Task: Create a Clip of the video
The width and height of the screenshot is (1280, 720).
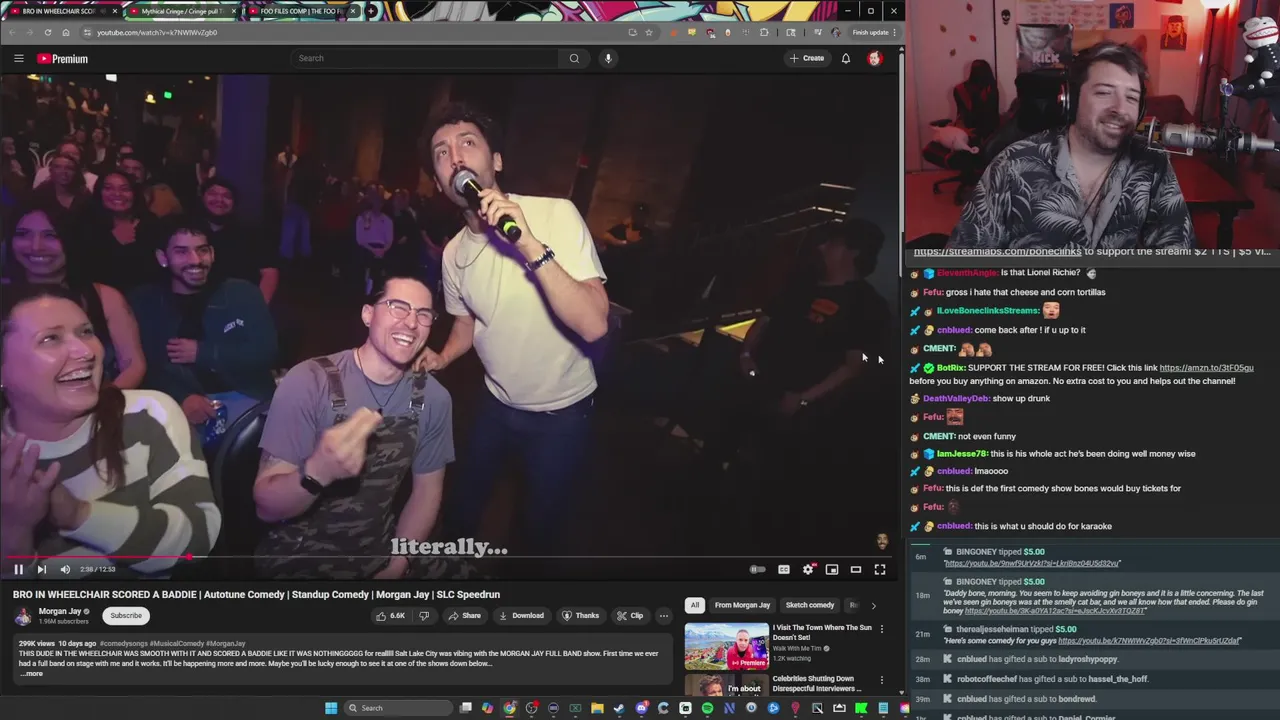Action: (630, 616)
